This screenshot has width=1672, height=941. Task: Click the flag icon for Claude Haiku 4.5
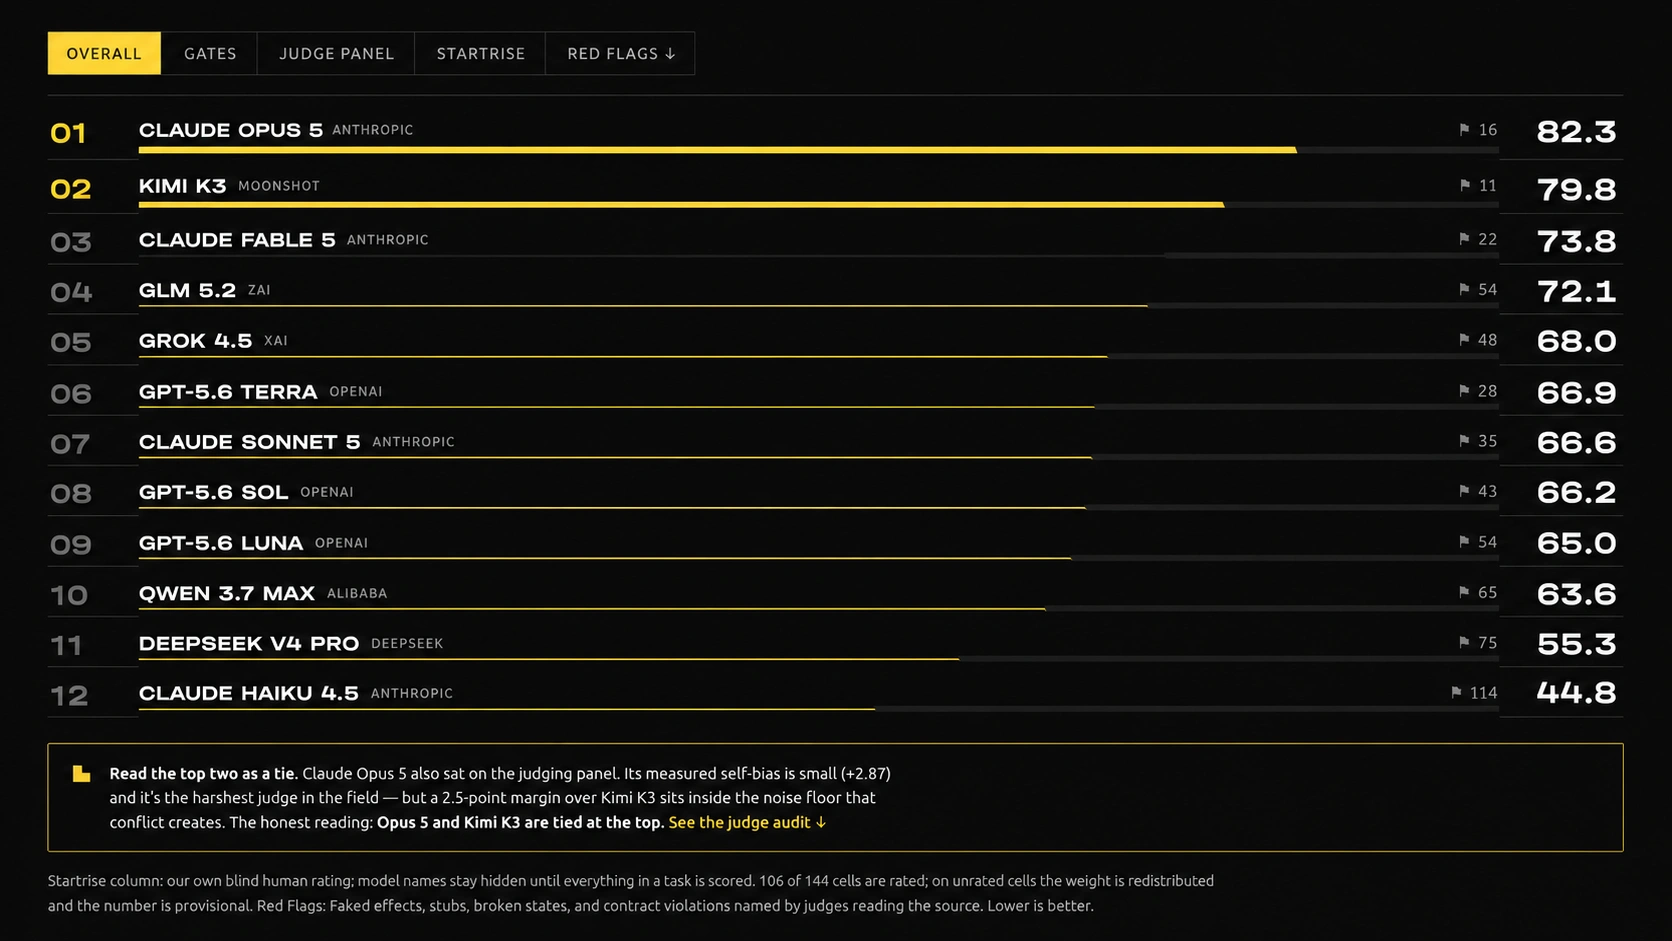[1456, 693]
